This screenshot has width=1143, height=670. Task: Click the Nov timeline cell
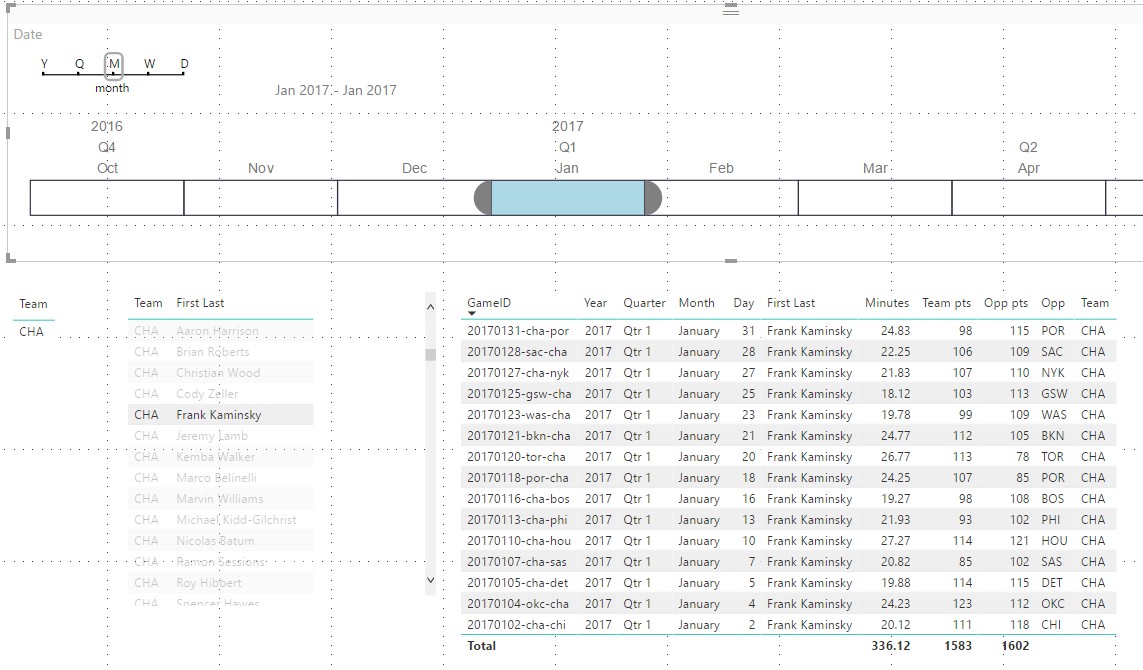[261, 198]
